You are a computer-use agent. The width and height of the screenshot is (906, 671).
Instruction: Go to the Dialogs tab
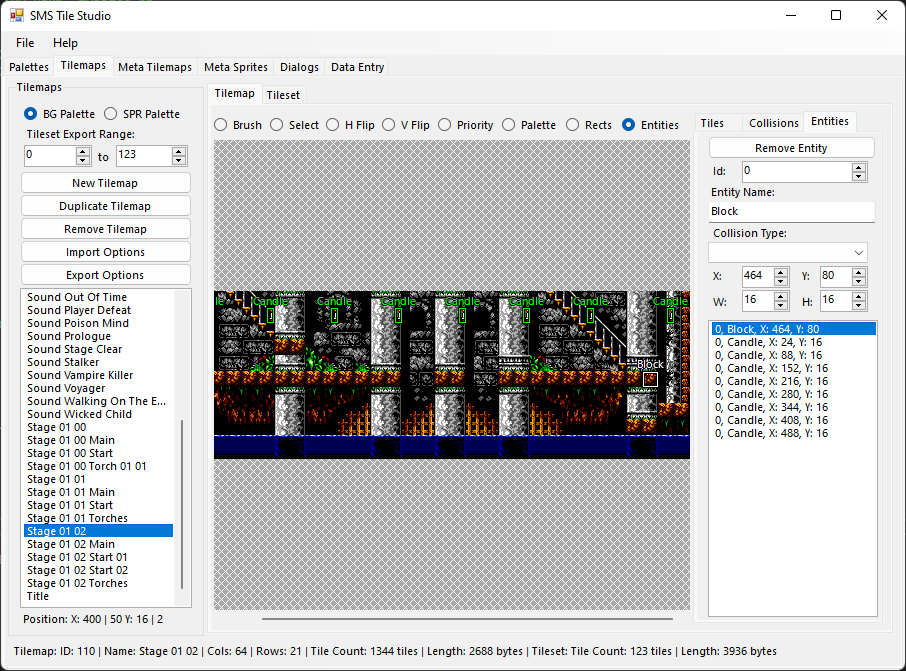299,67
